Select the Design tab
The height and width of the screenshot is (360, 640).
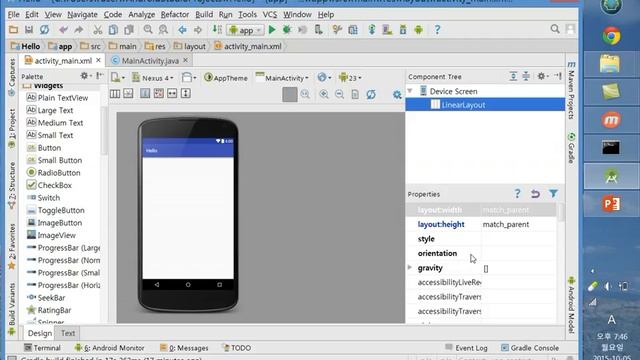[x=40, y=333]
